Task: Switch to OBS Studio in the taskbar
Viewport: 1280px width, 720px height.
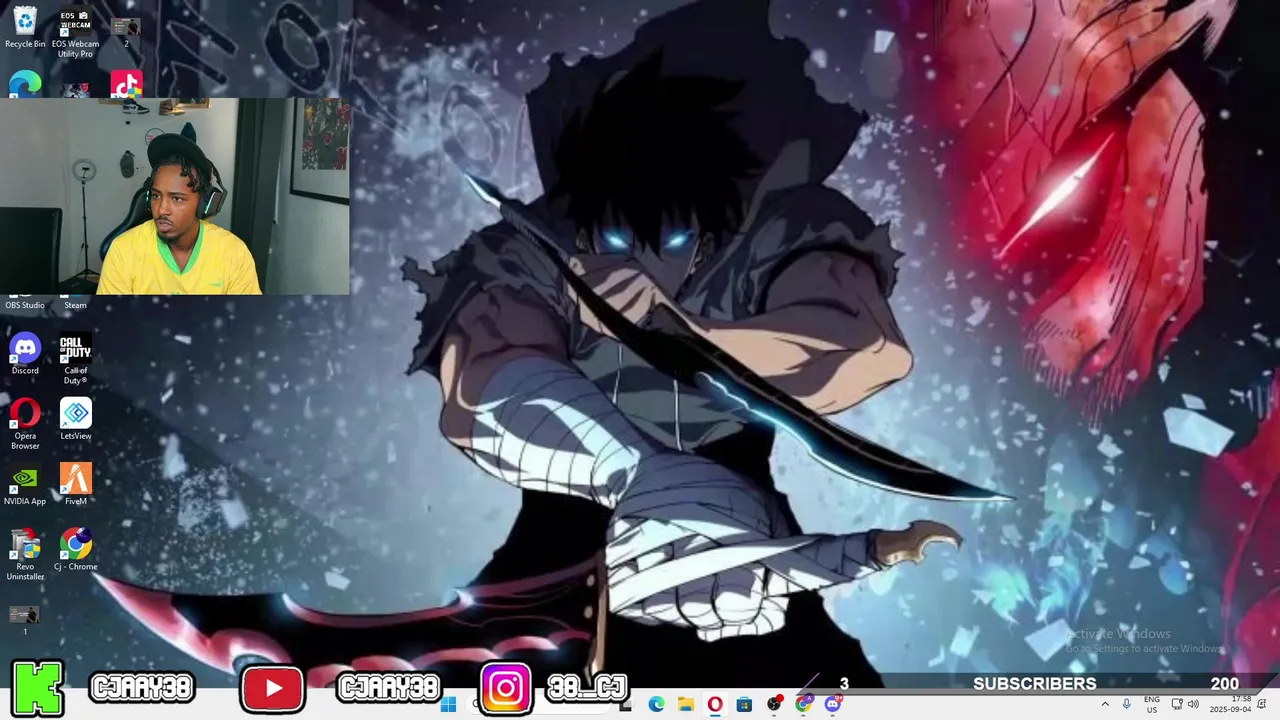Action: [x=774, y=704]
